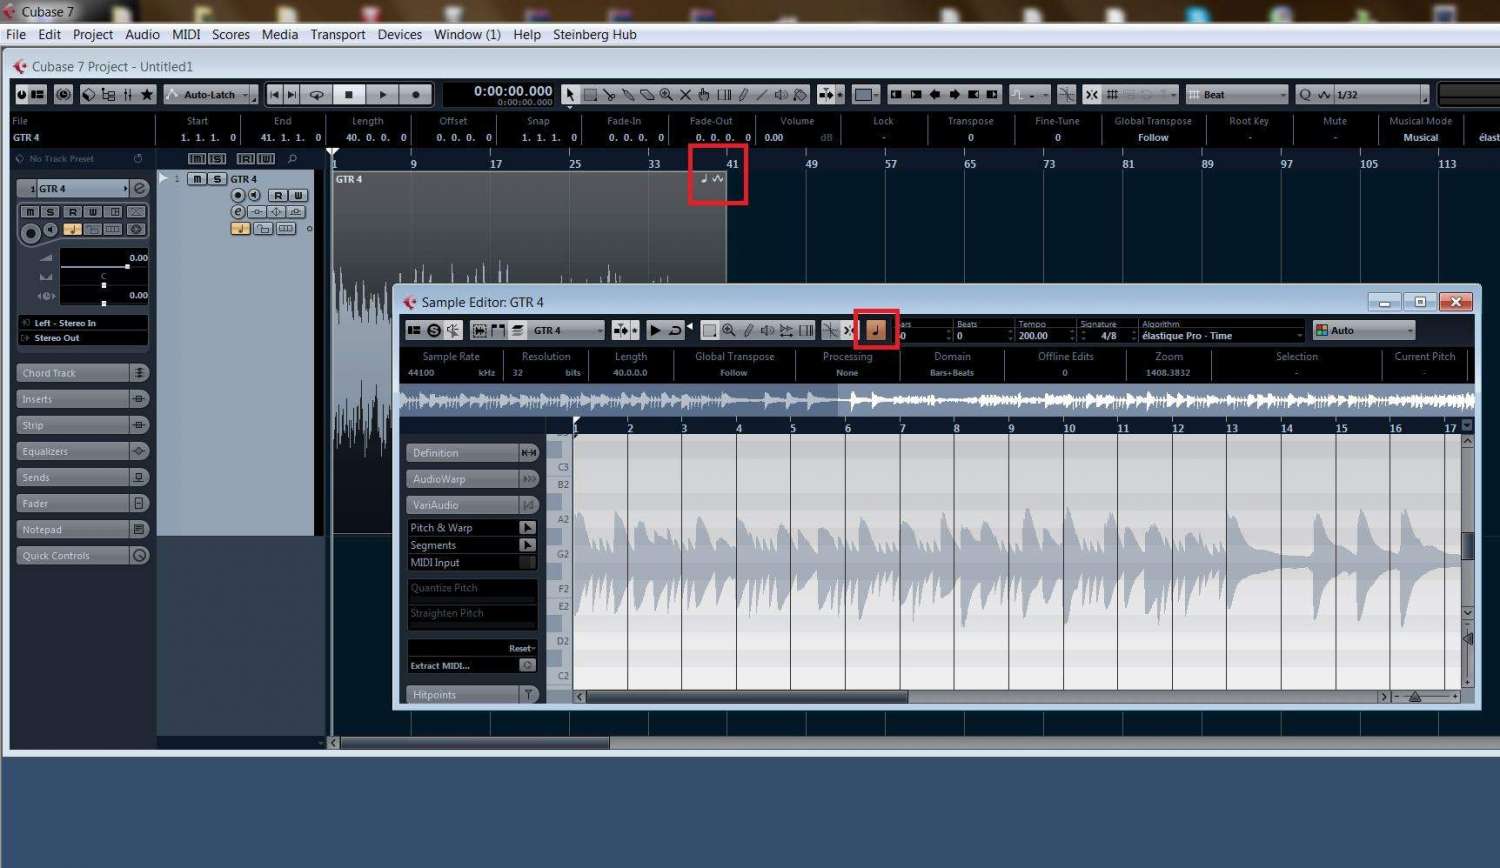Open the Project menu
The image size is (1500, 868).
93,34
